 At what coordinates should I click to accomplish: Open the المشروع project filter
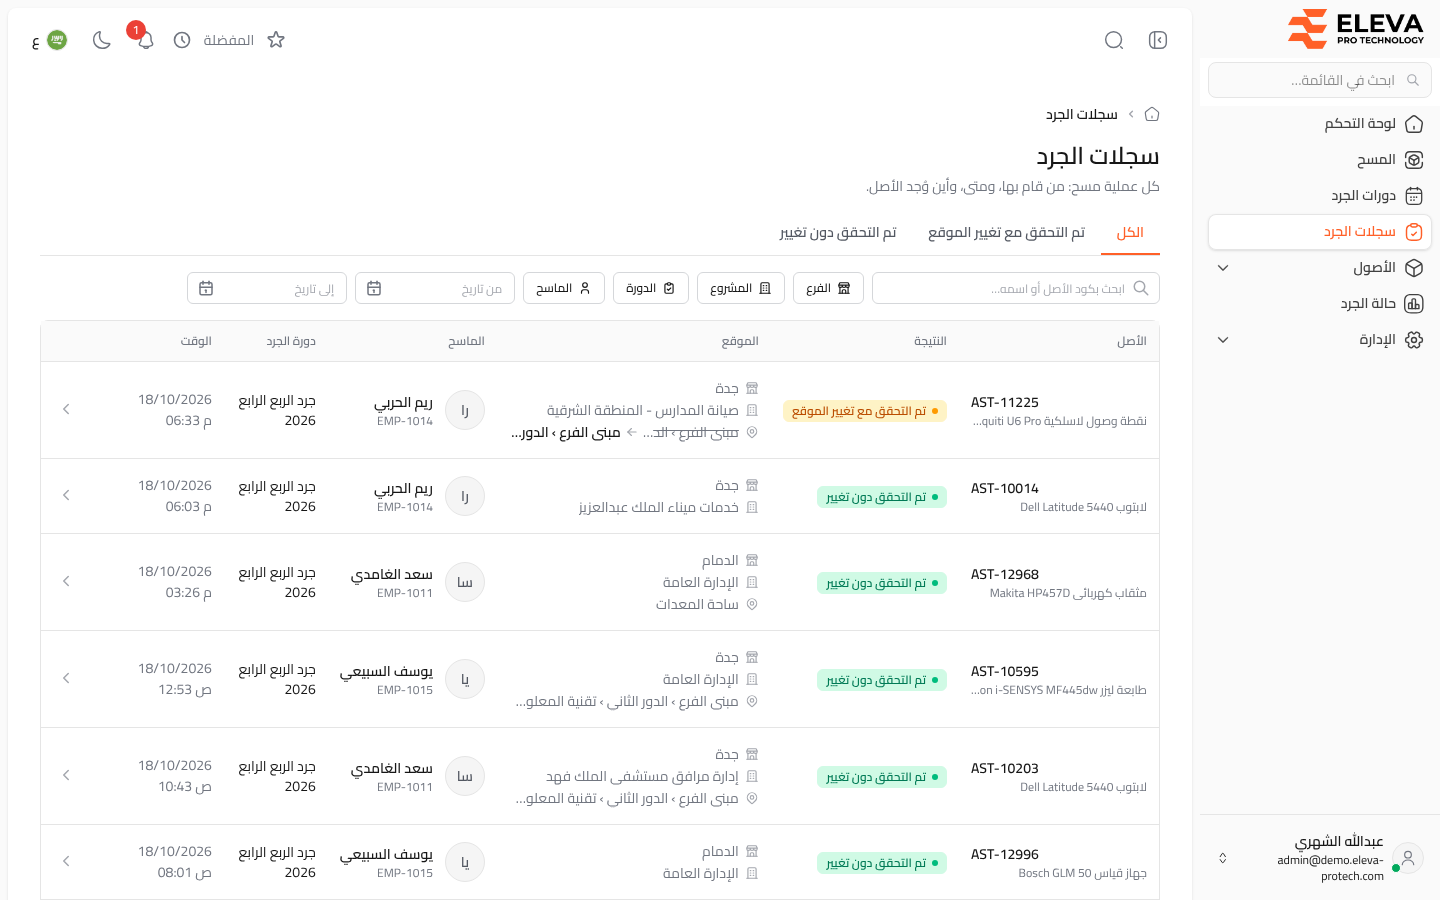point(741,288)
